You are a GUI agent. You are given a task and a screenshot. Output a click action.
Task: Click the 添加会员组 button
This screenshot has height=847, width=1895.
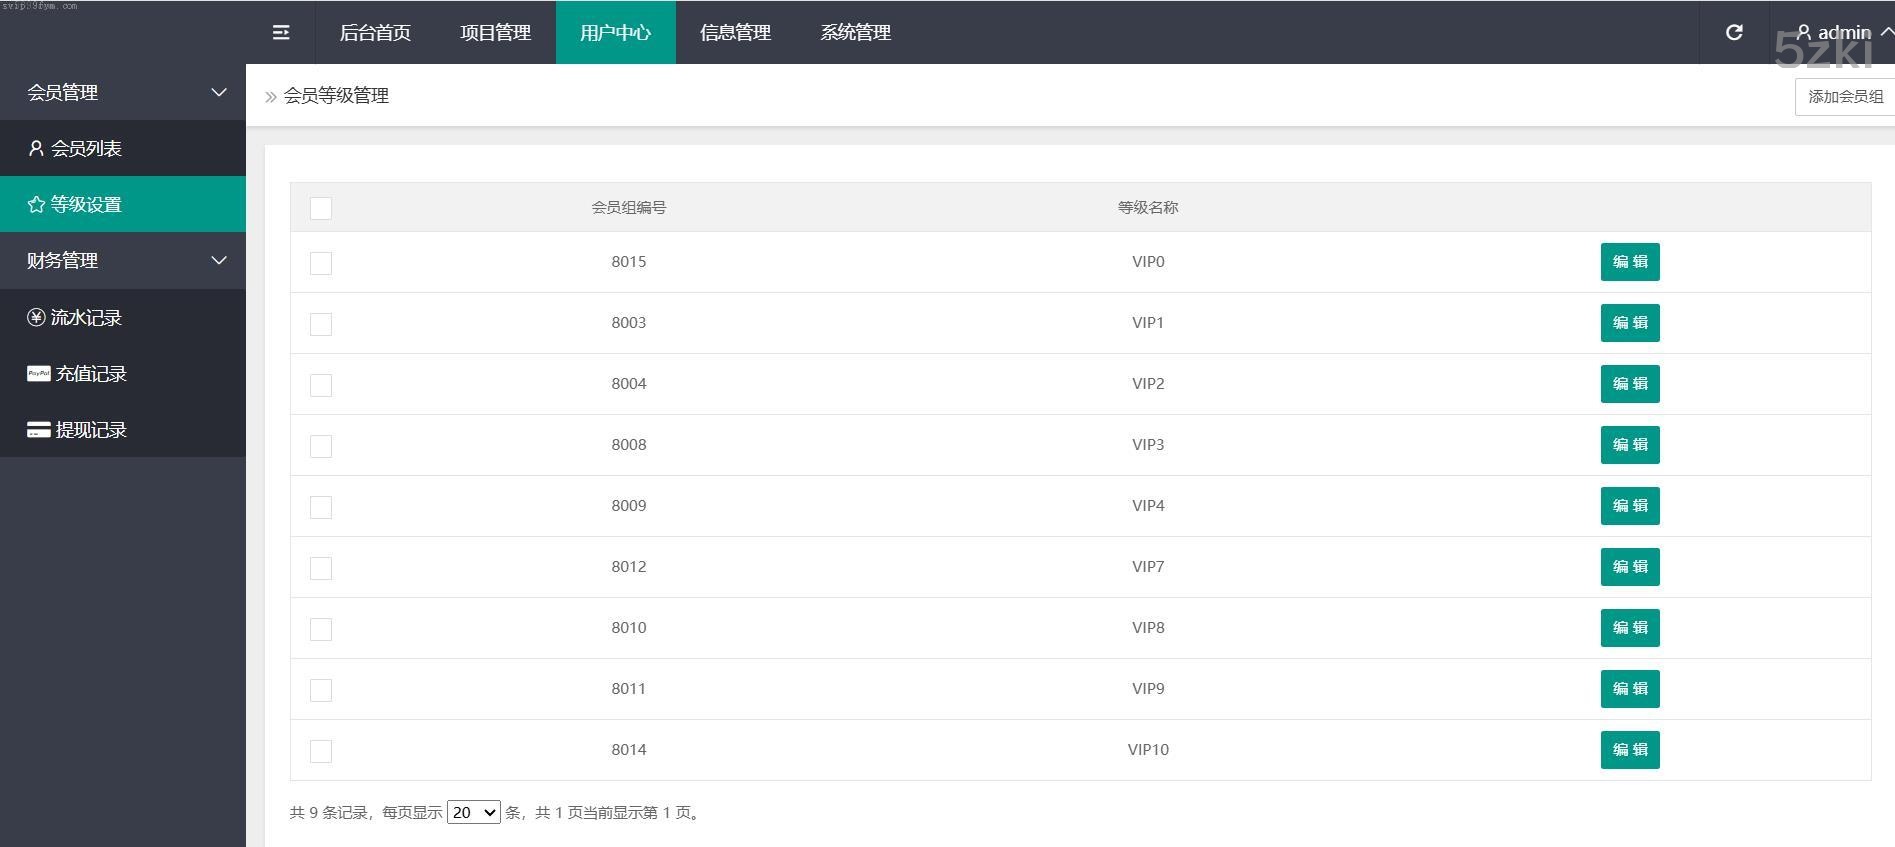click(1845, 97)
